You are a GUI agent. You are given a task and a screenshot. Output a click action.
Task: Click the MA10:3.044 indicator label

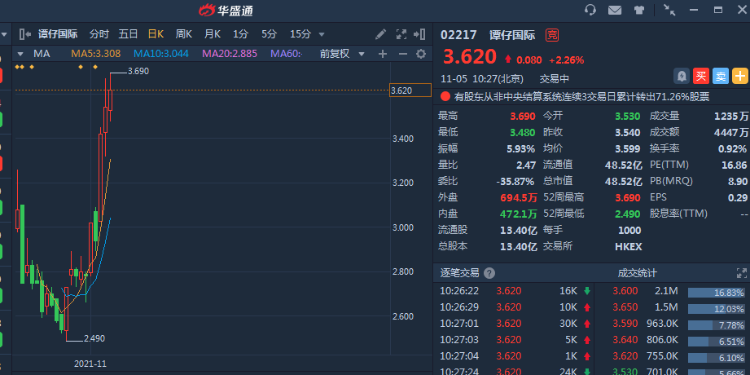[x=161, y=54]
